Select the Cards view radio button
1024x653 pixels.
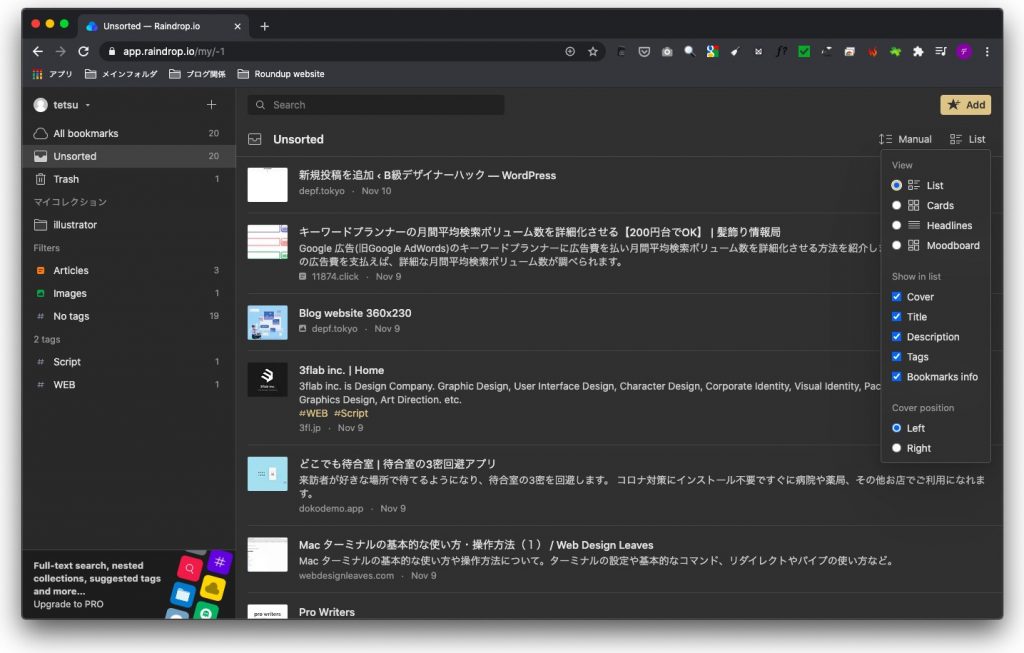[897, 205]
